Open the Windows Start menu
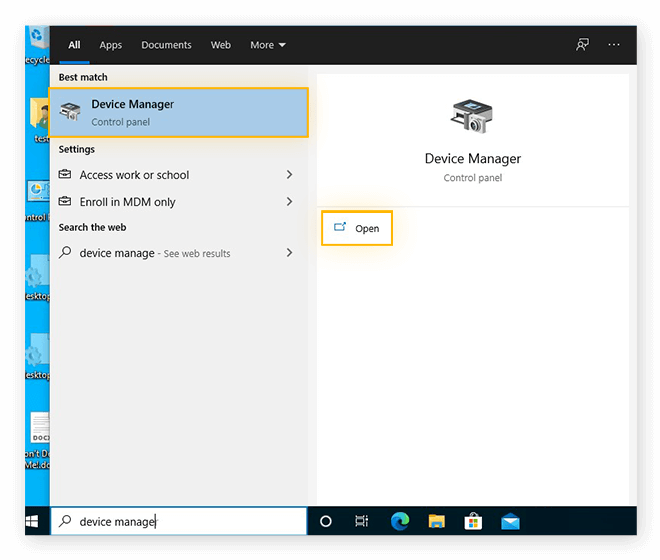Image resolution: width=660 pixels, height=560 pixels. (33, 522)
